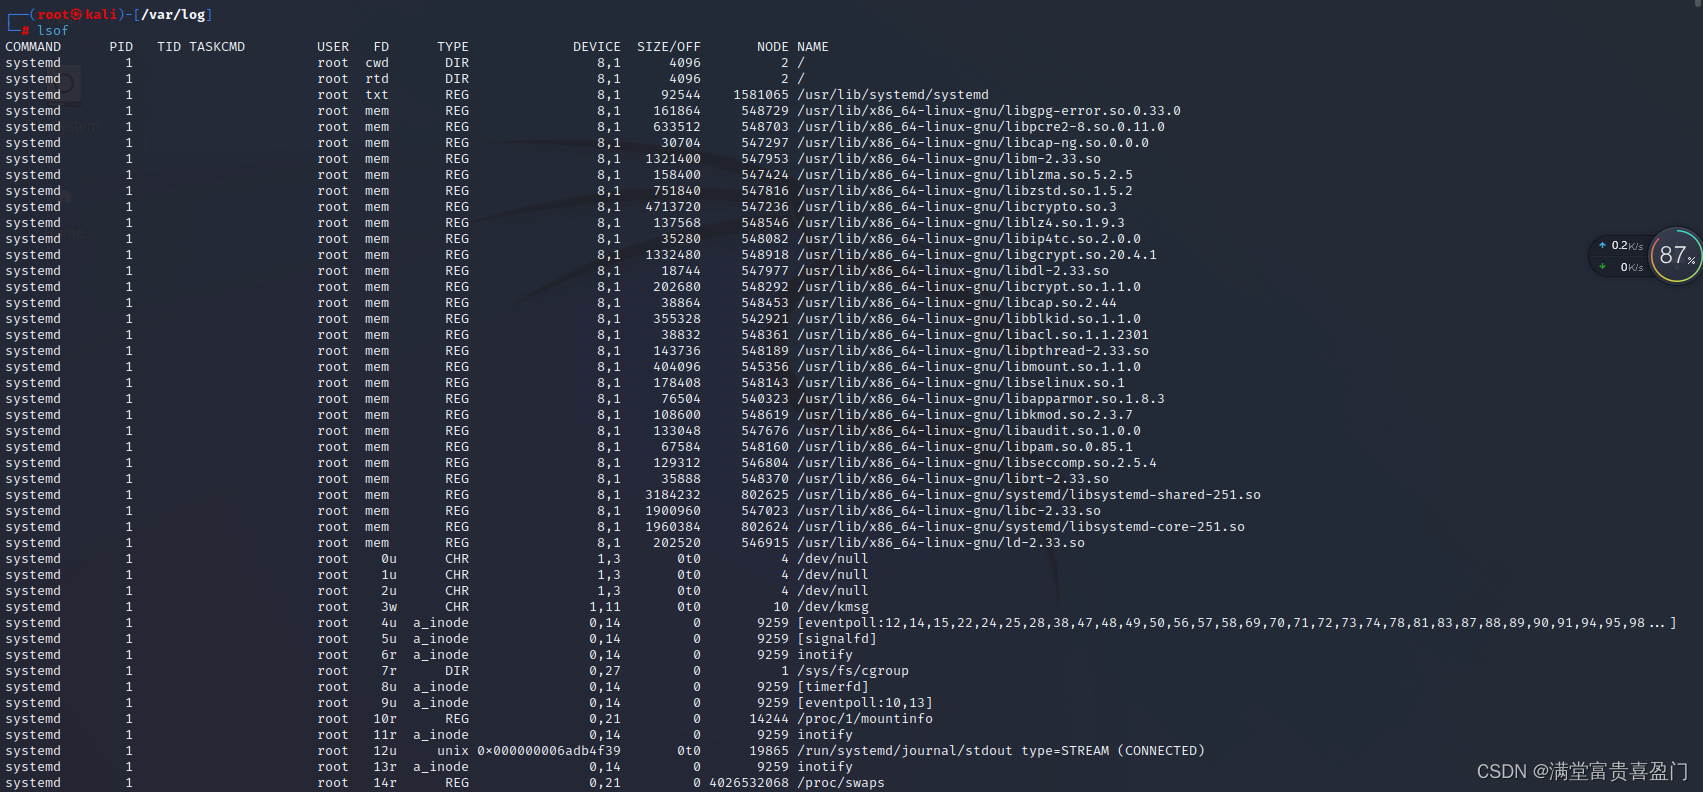Screen dimensions: 1703x792
Task: Click the node number 1581065
Action: [761, 95]
